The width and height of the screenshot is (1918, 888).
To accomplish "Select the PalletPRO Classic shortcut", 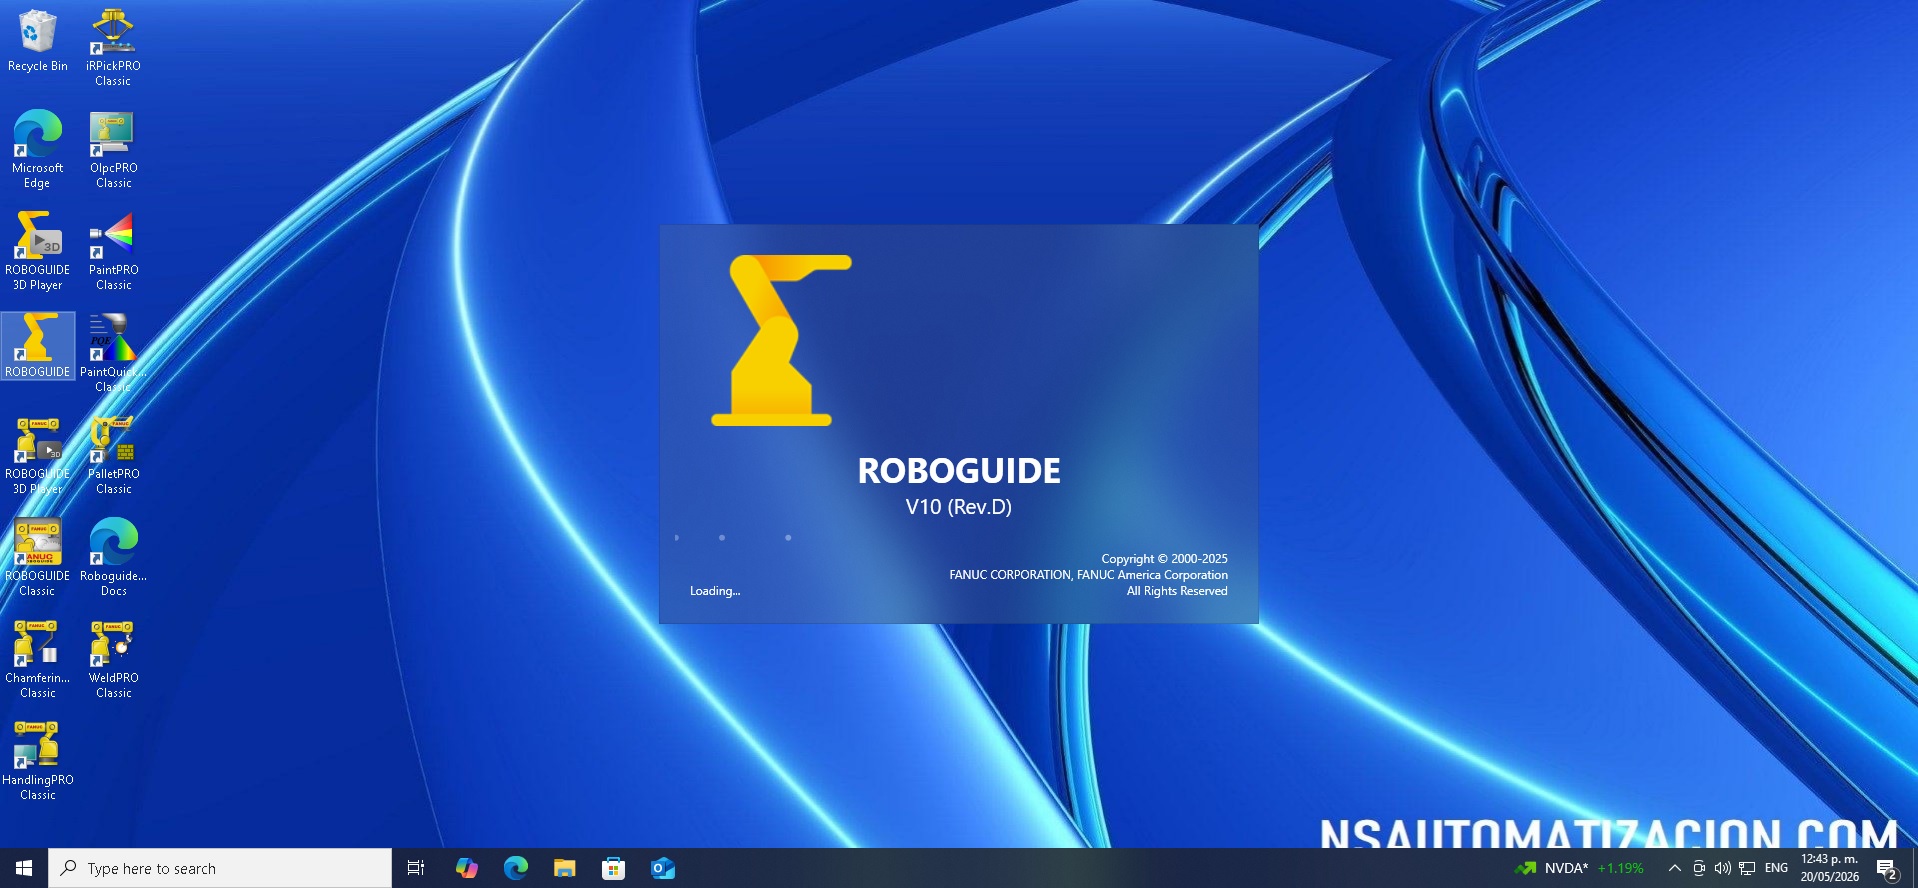I will pos(113,455).
